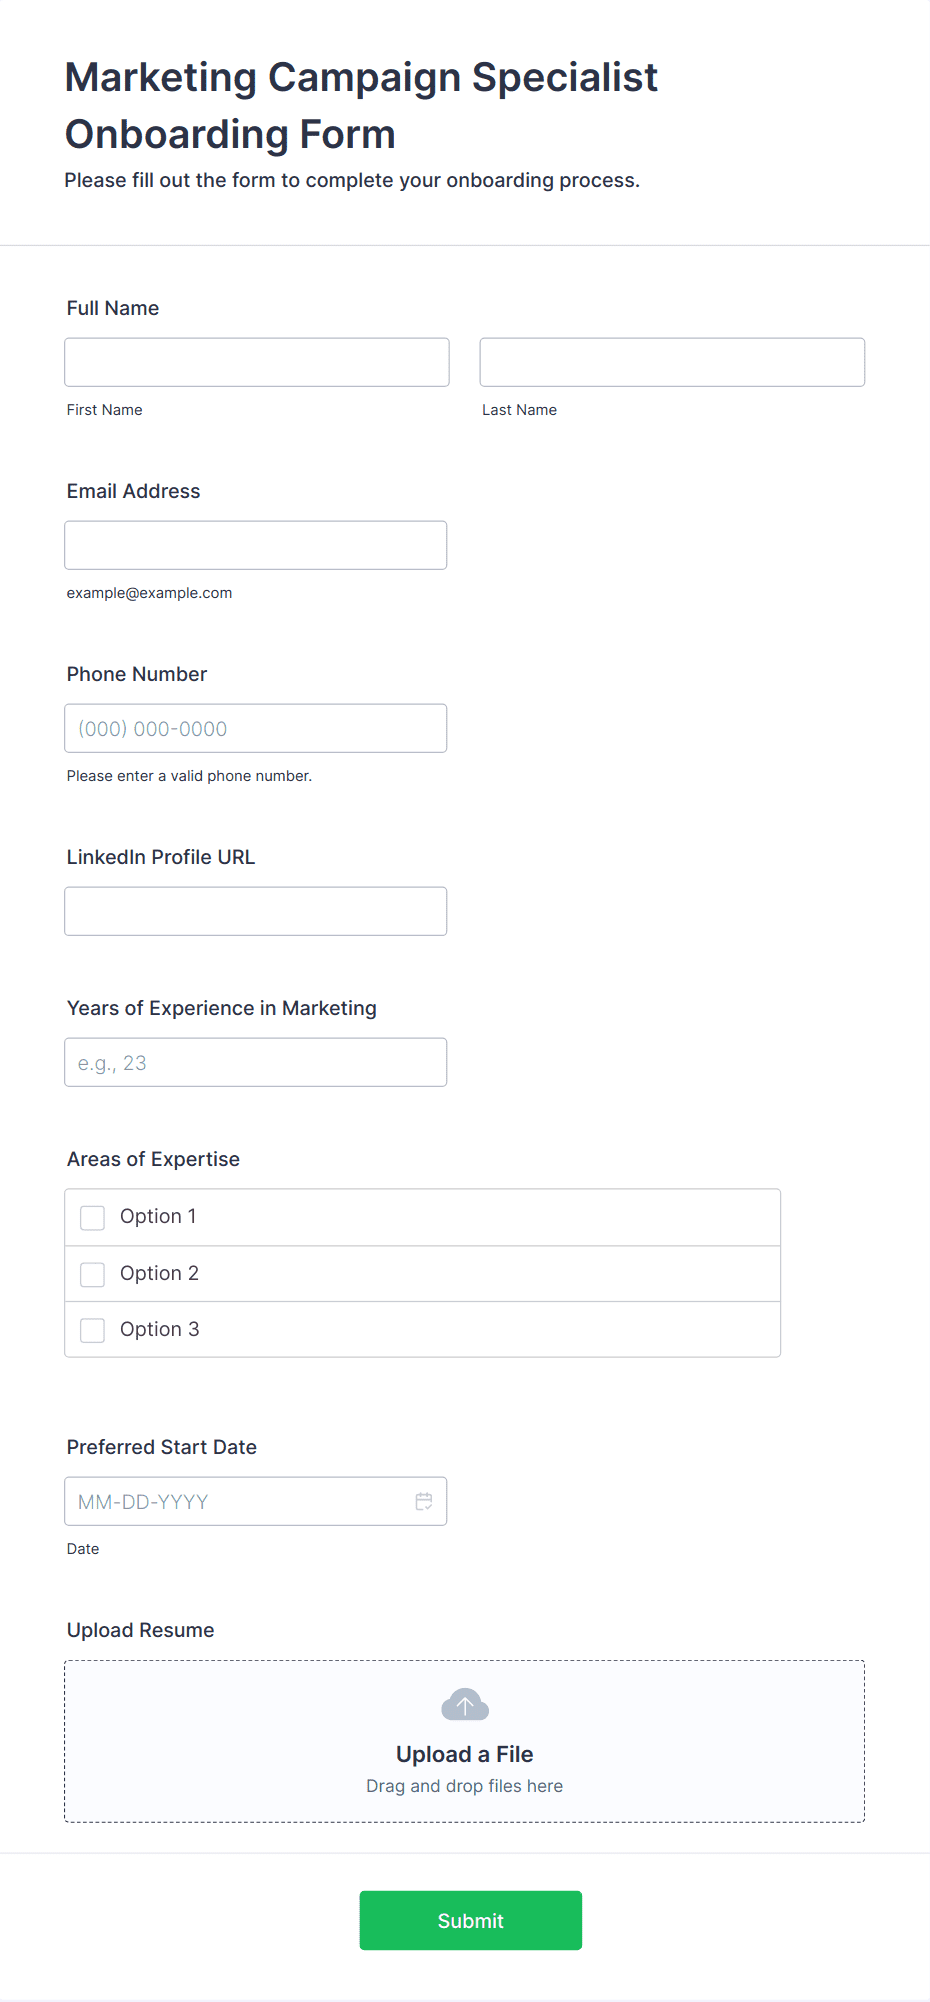
Task: Open the Preferred Start Date field
Action: [x=240, y=1501]
